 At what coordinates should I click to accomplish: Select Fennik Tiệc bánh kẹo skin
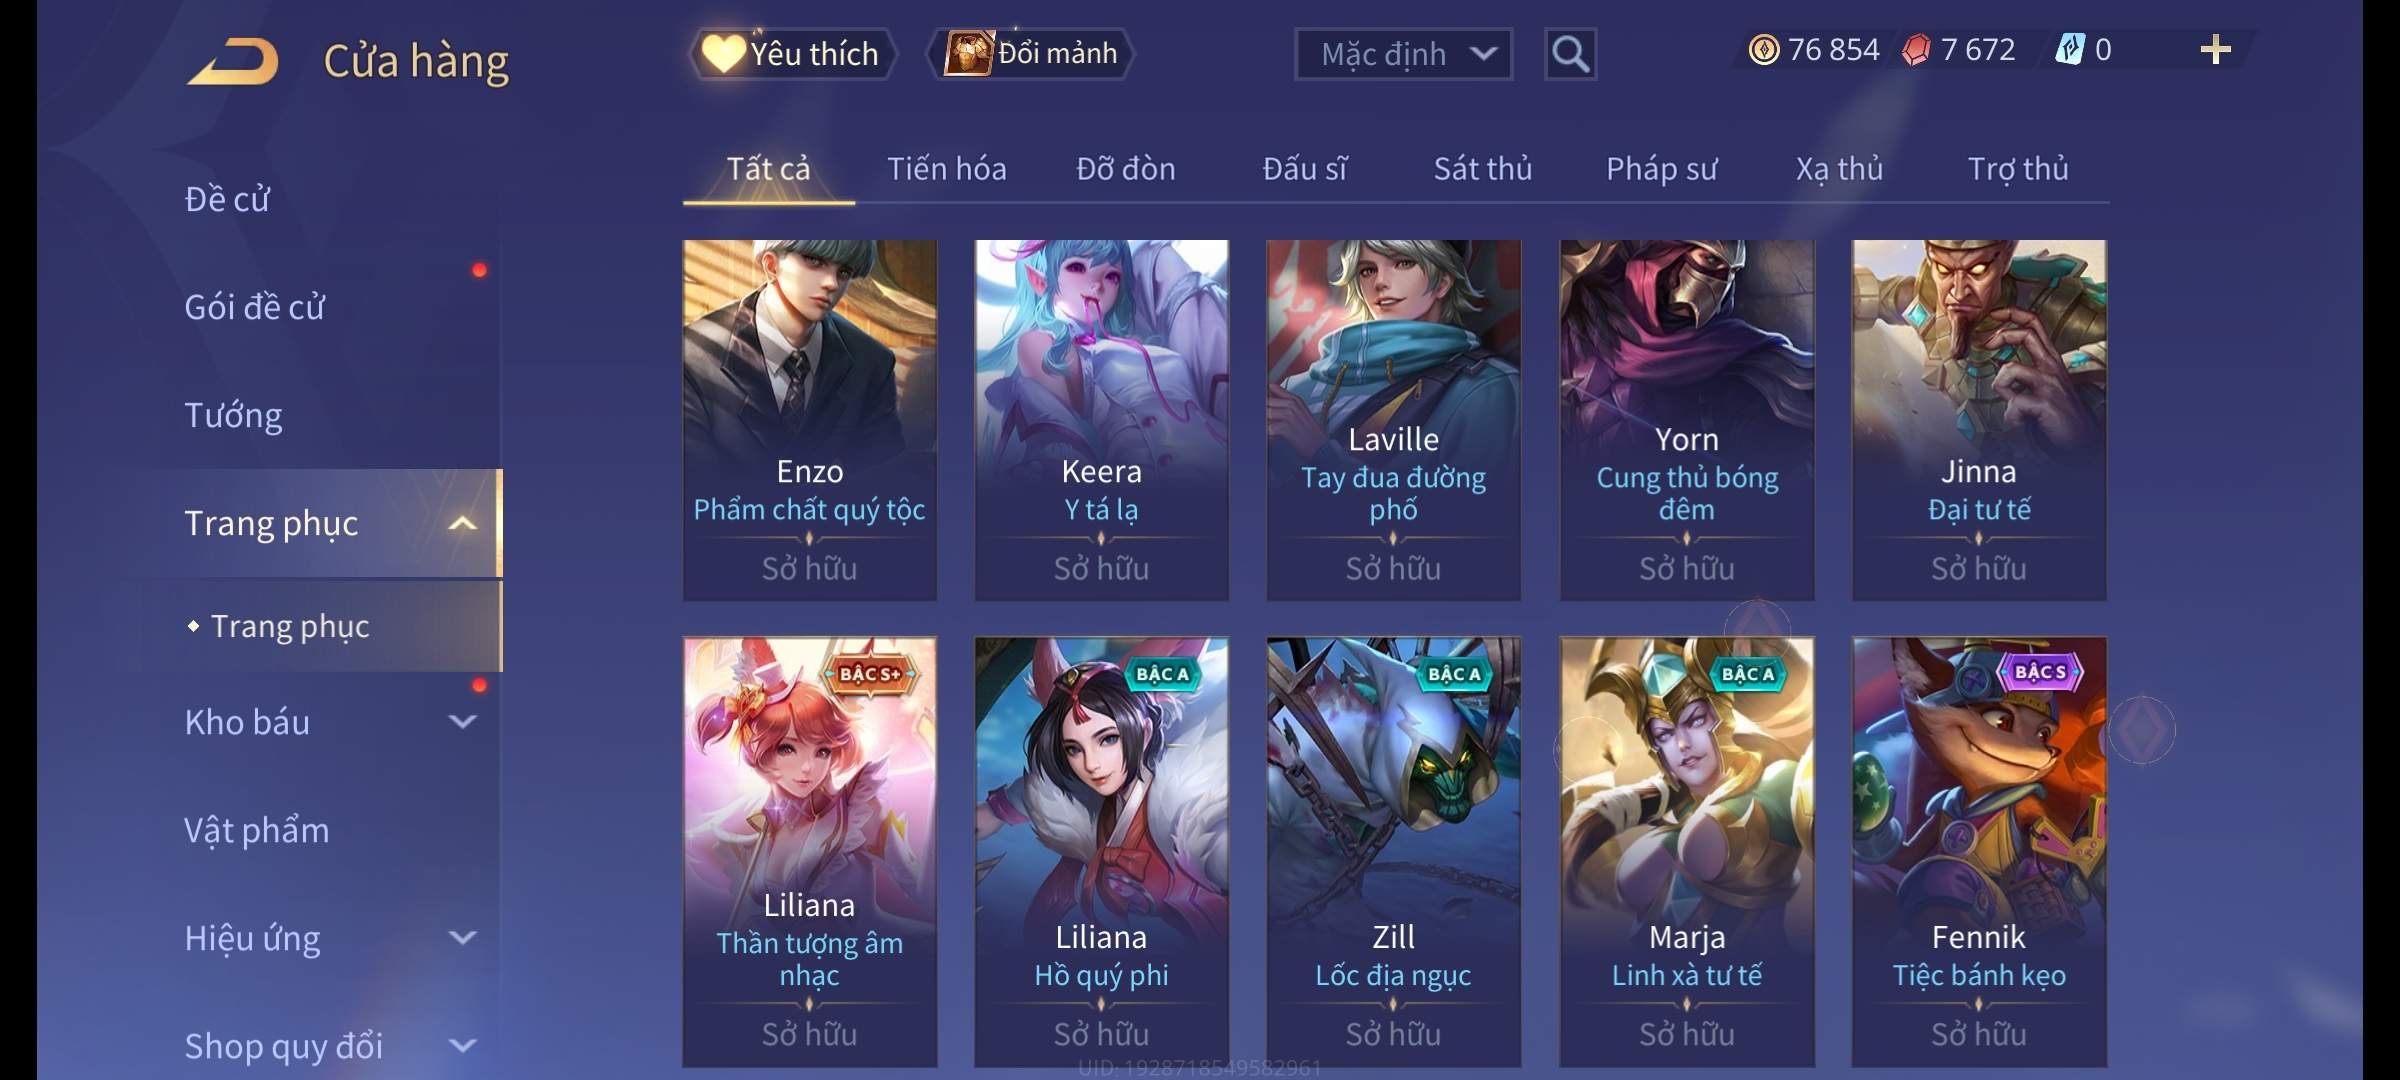pyautogui.click(x=1979, y=852)
